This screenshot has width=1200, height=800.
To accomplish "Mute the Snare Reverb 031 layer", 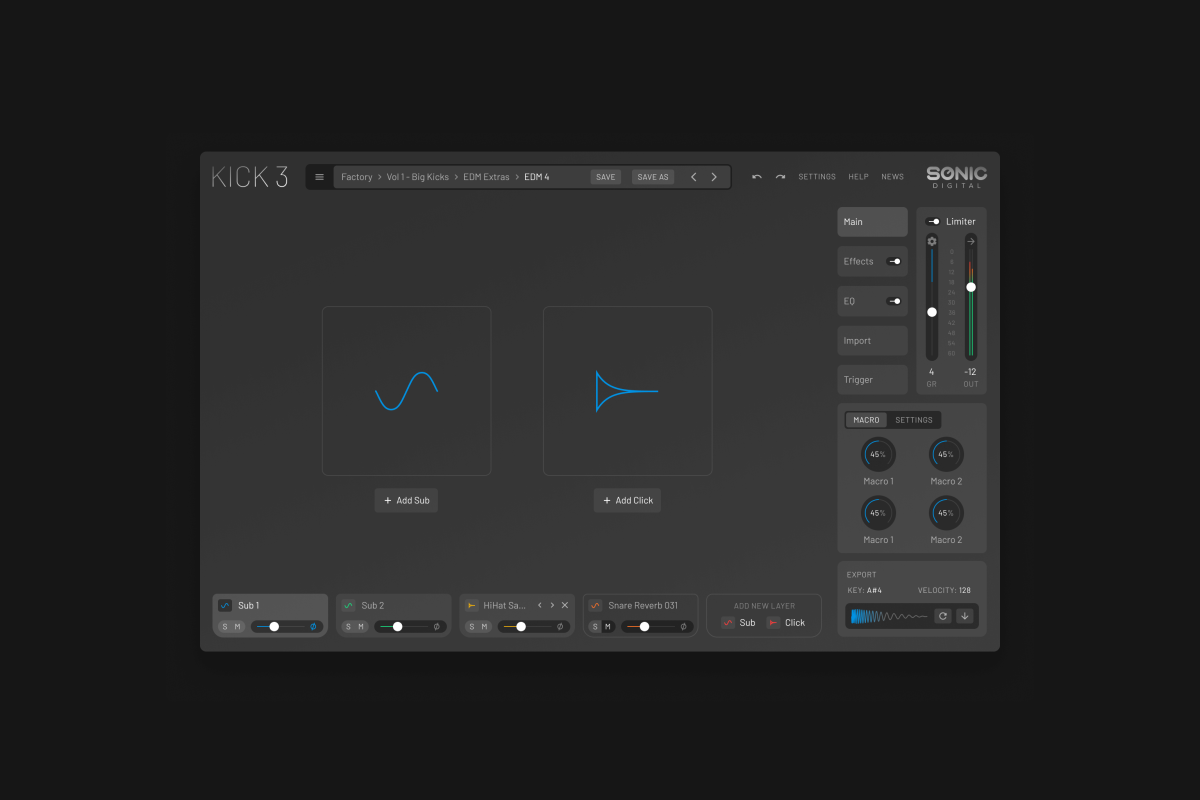I will point(608,627).
